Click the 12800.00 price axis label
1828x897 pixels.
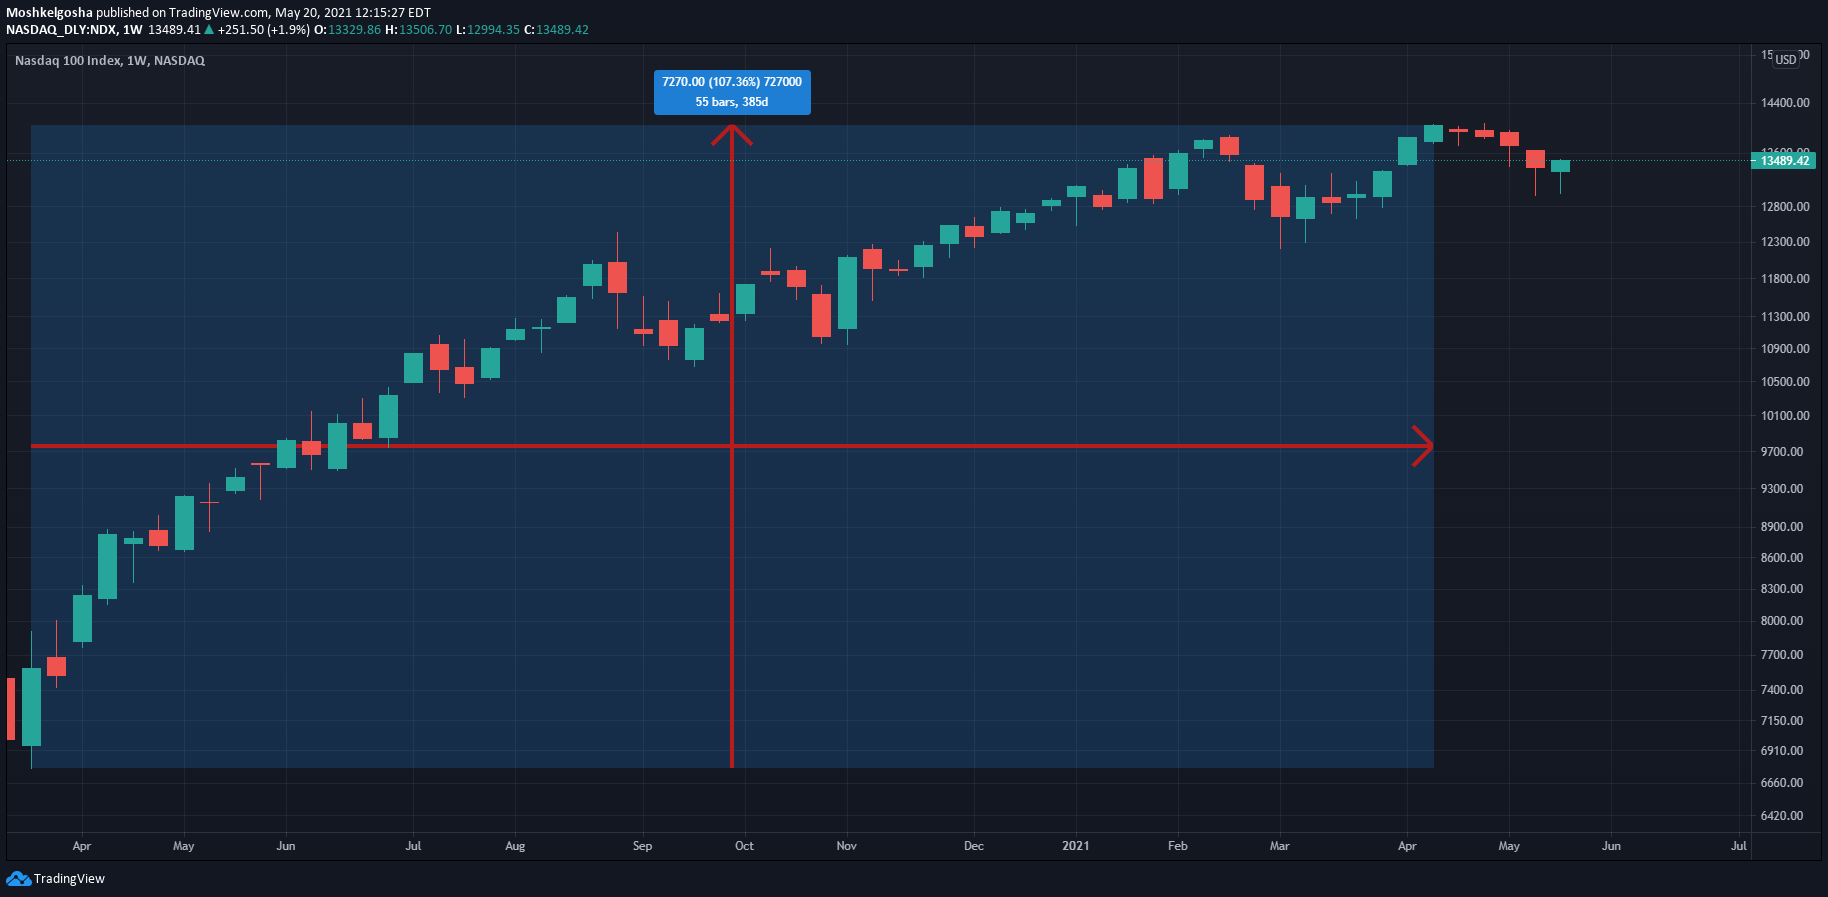coord(1785,207)
